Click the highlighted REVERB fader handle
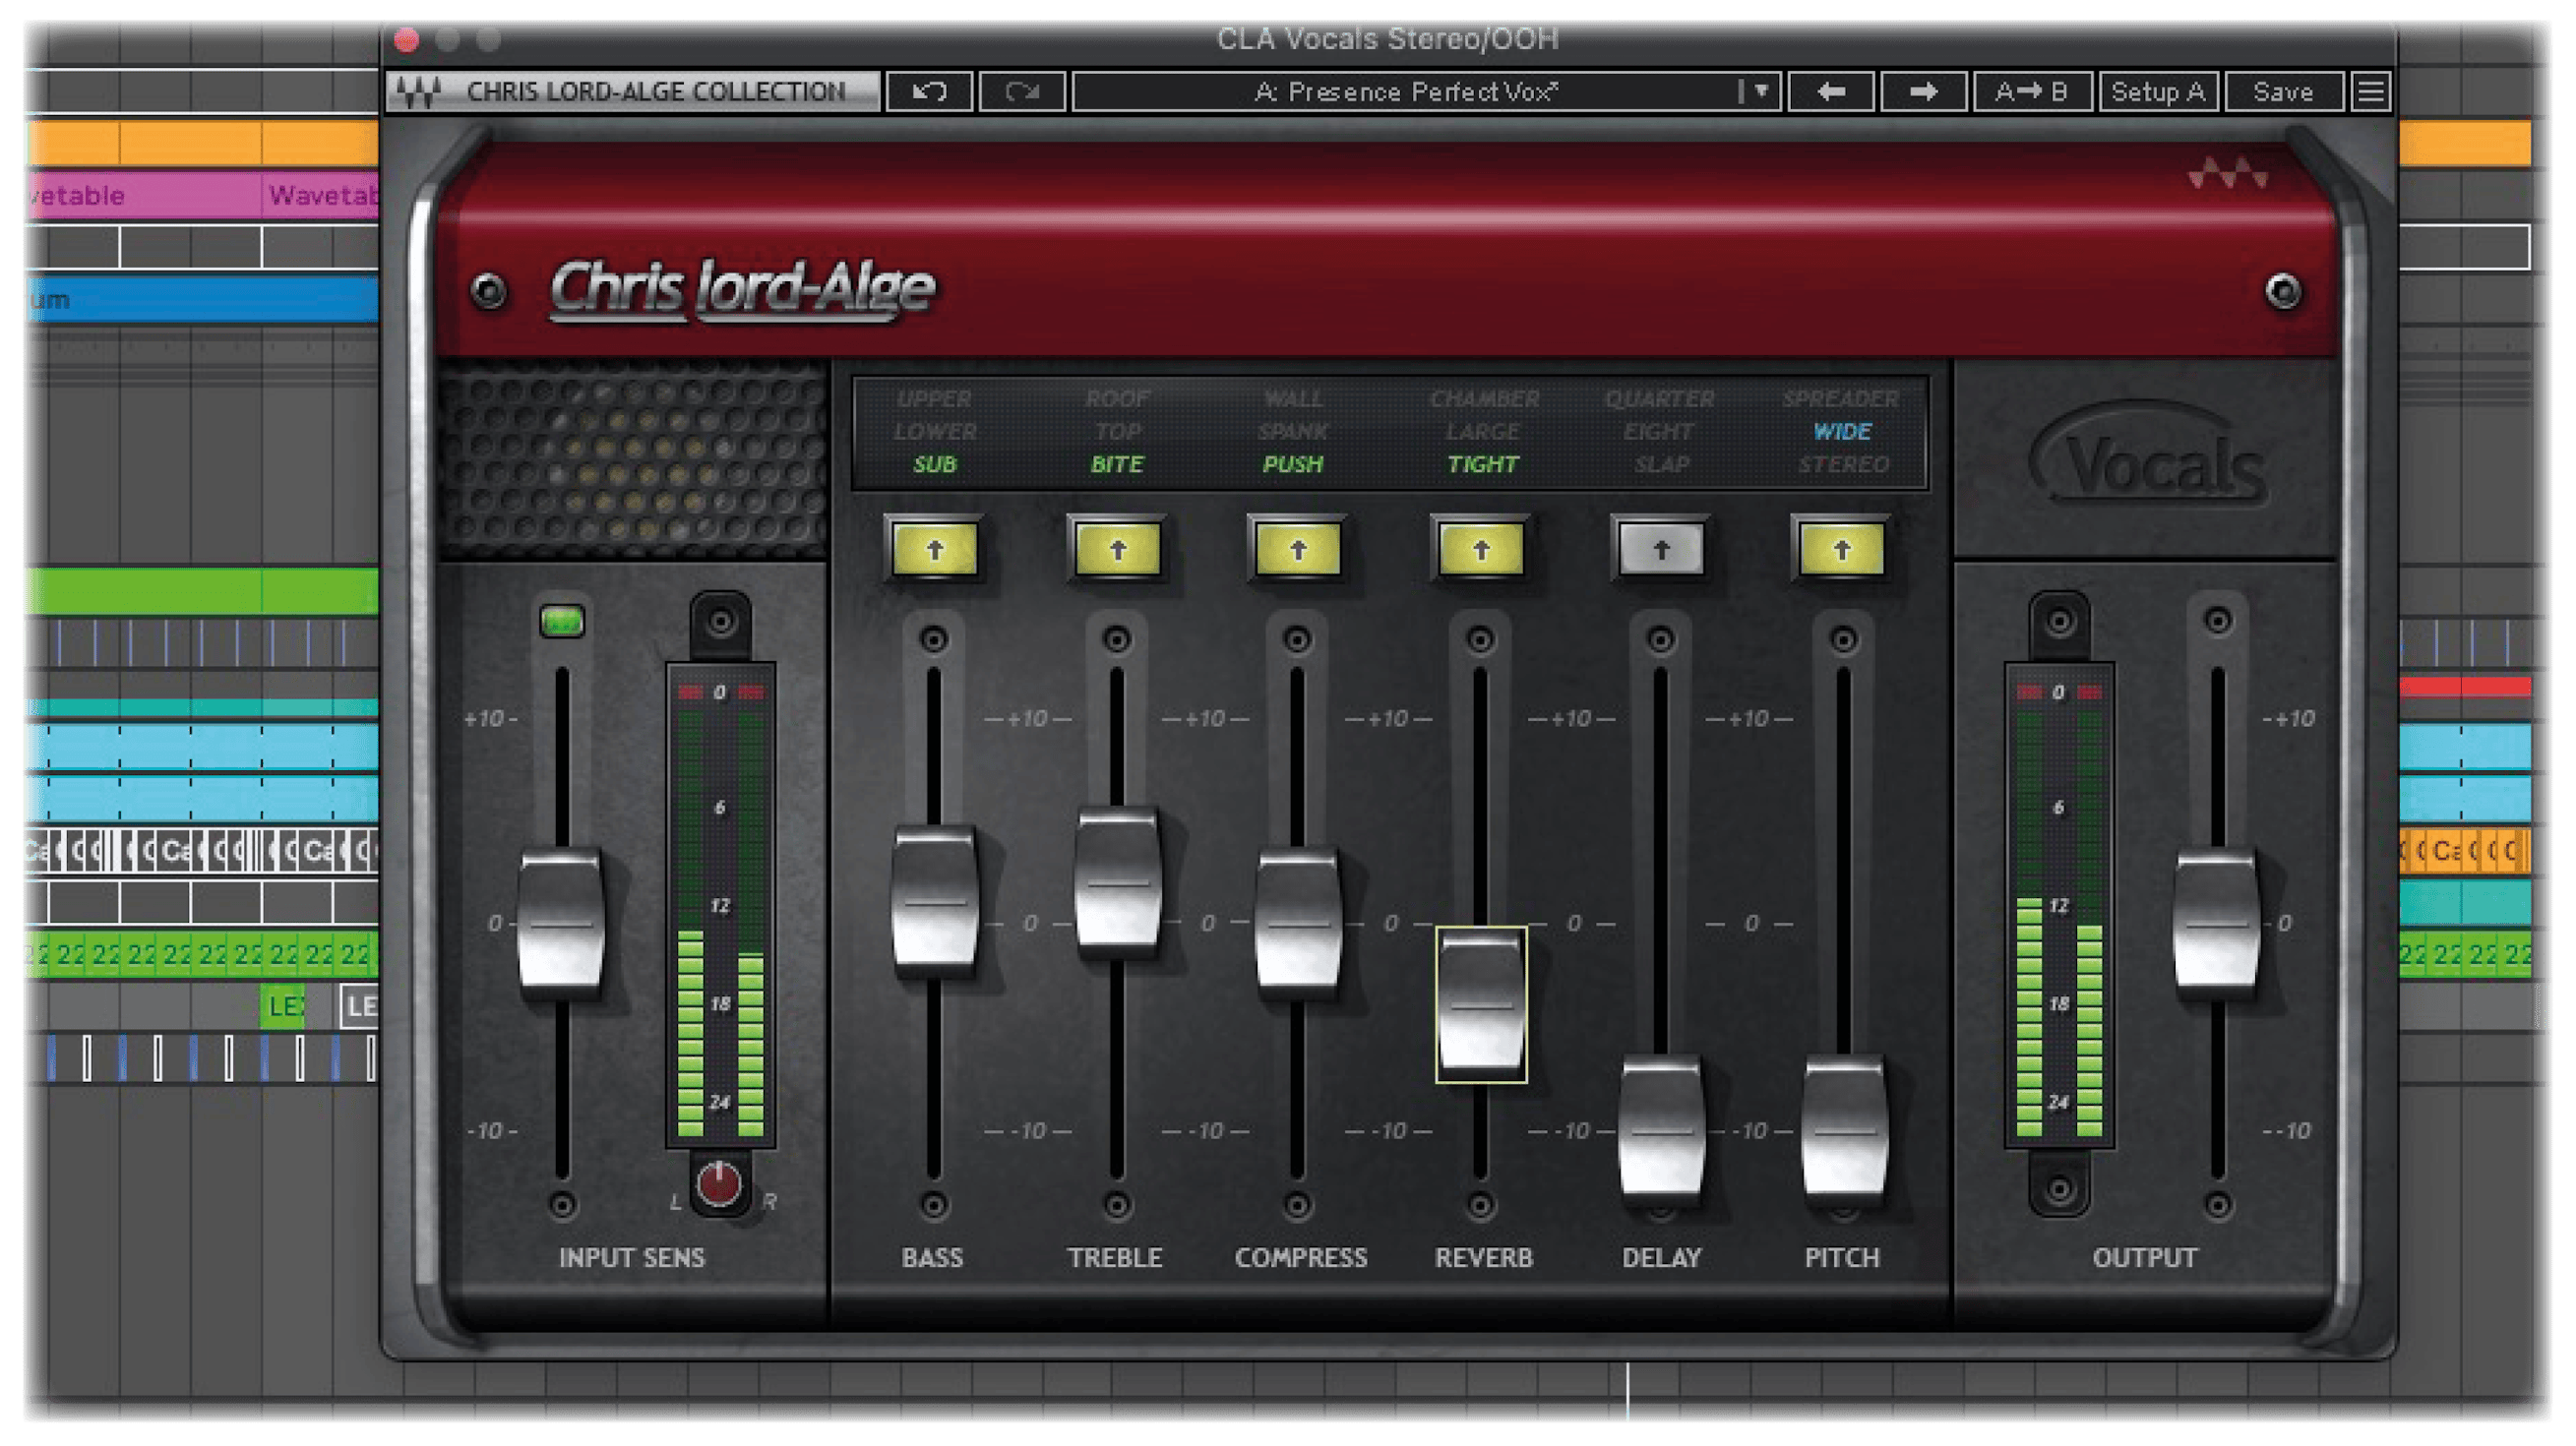2576x1446 pixels. tap(1481, 1004)
